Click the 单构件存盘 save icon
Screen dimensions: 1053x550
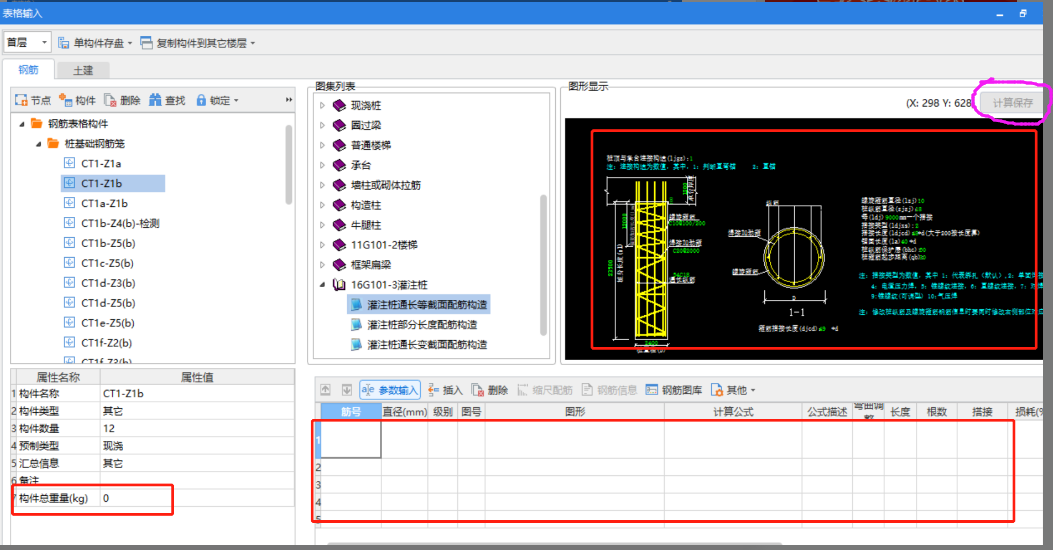(64, 43)
